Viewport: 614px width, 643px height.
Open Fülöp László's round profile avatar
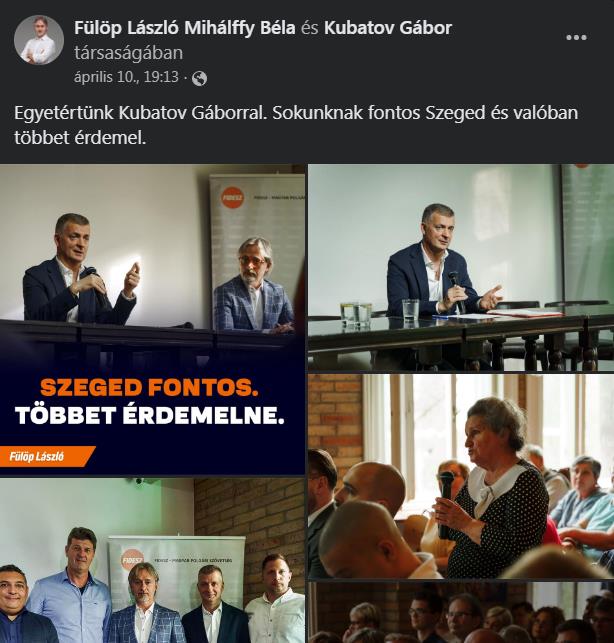click(x=39, y=40)
